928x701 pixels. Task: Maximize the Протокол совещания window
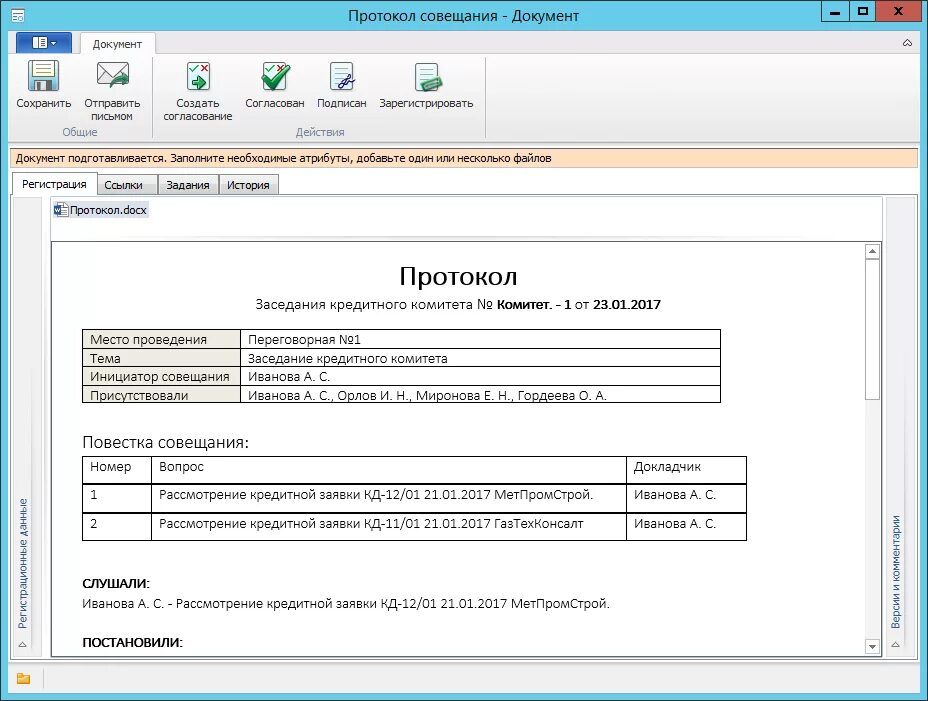863,11
